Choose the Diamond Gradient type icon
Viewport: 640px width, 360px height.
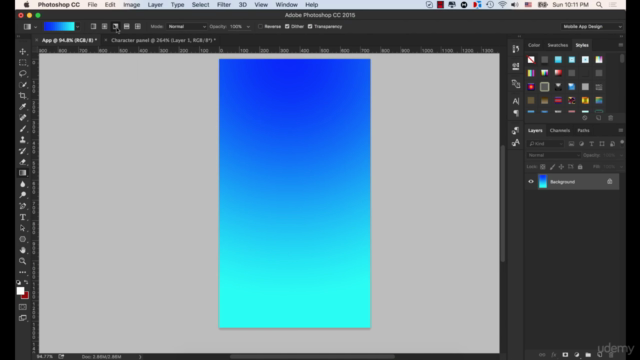[138, 27]
